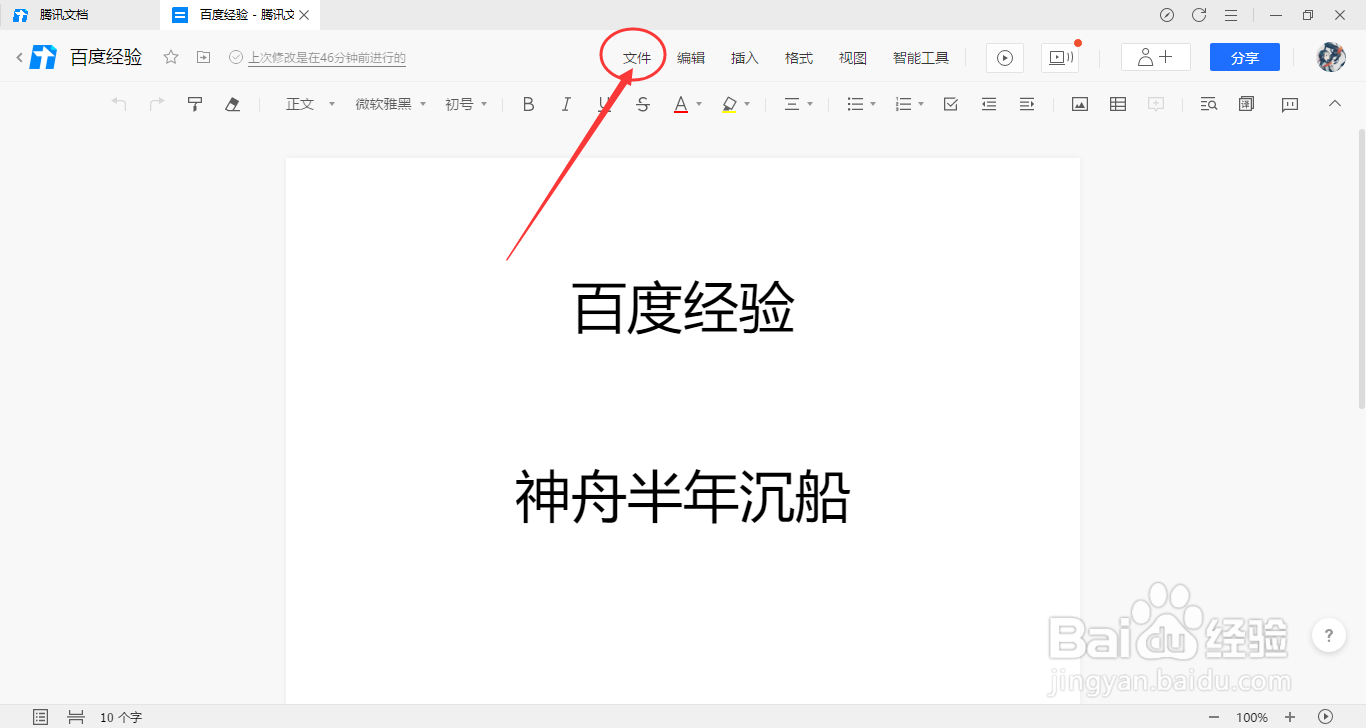This screenshot has height=728, width=1366.
Task: Toggle bold formatting
Action: coord(529,104)
